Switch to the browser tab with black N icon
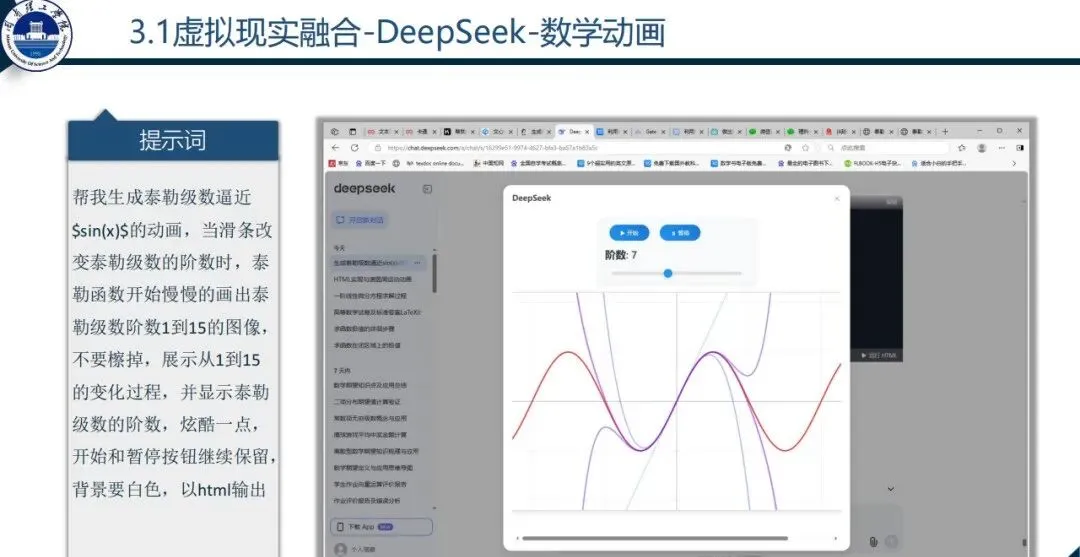This screenshot has width=1080, height=557. [x=458, y=132]
